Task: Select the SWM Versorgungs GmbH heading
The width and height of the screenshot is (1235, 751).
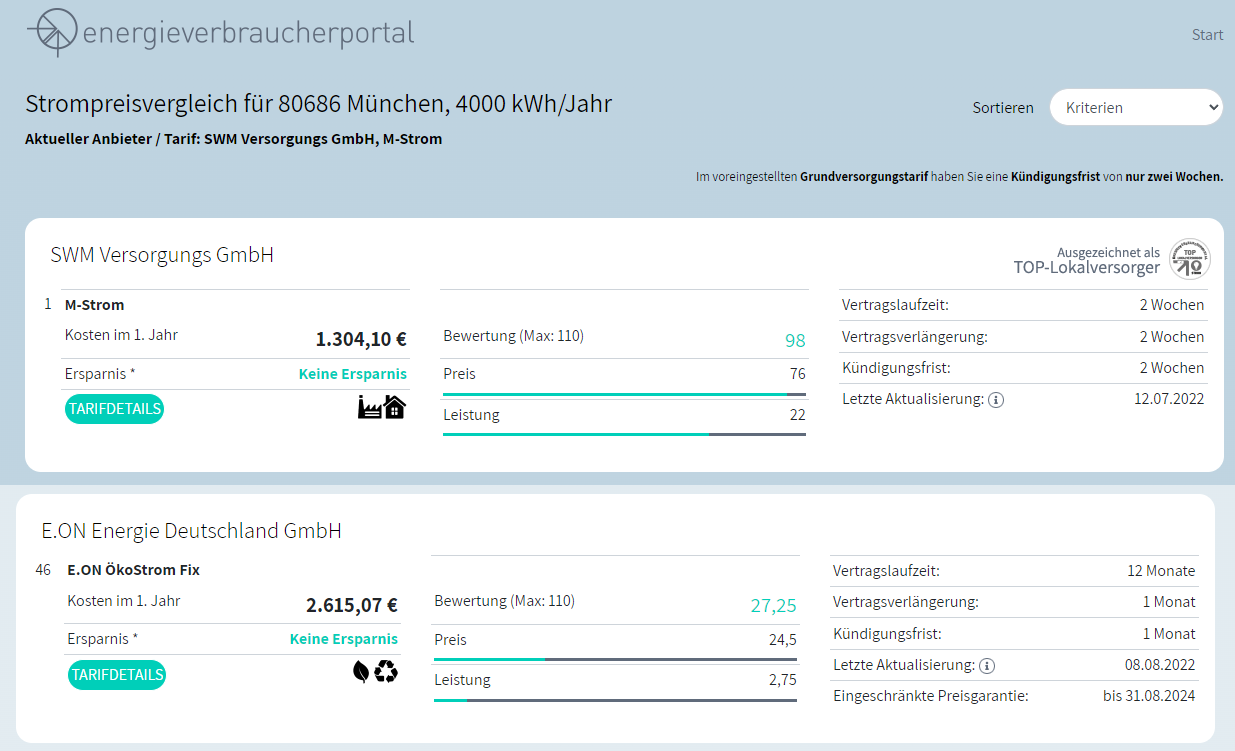Action: [160, 255]
